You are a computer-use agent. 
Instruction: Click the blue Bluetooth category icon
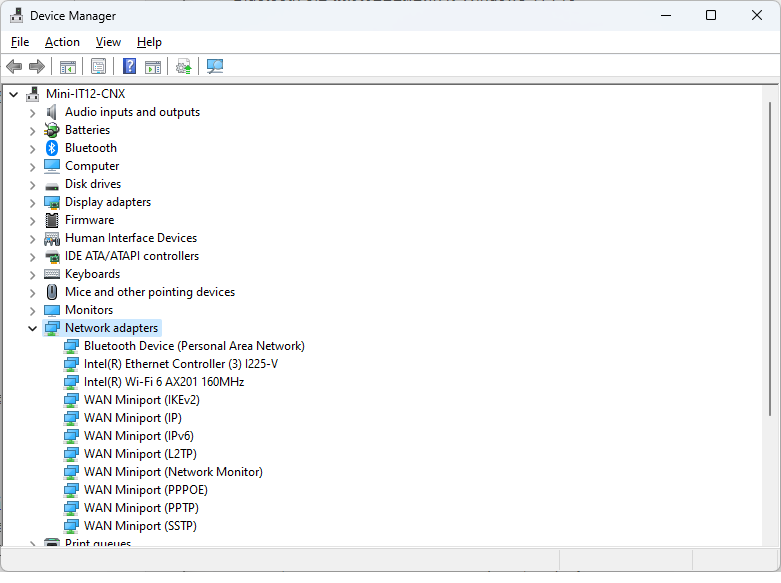52,148
